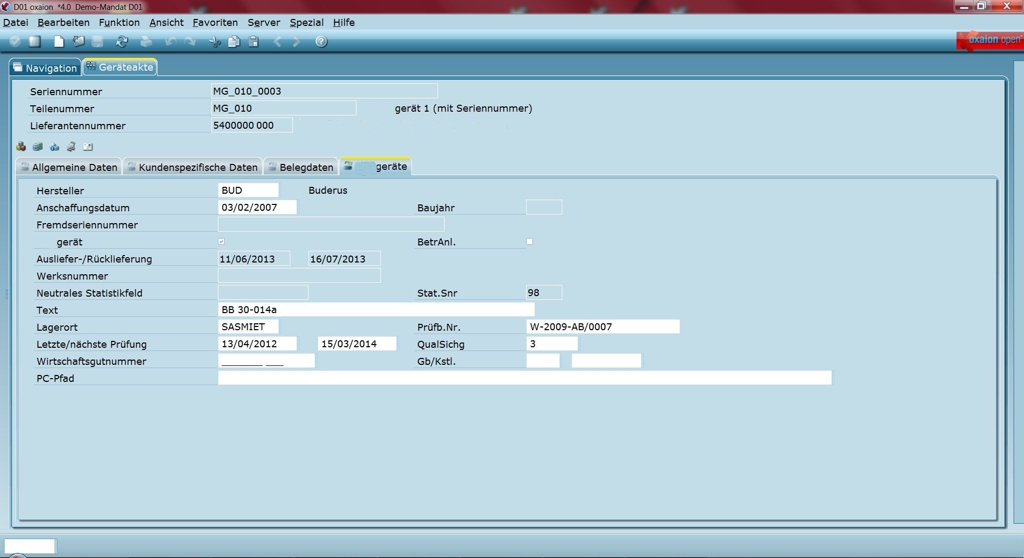Click the Wirtschaftsgutnummer input field

(x=266, y=361)
